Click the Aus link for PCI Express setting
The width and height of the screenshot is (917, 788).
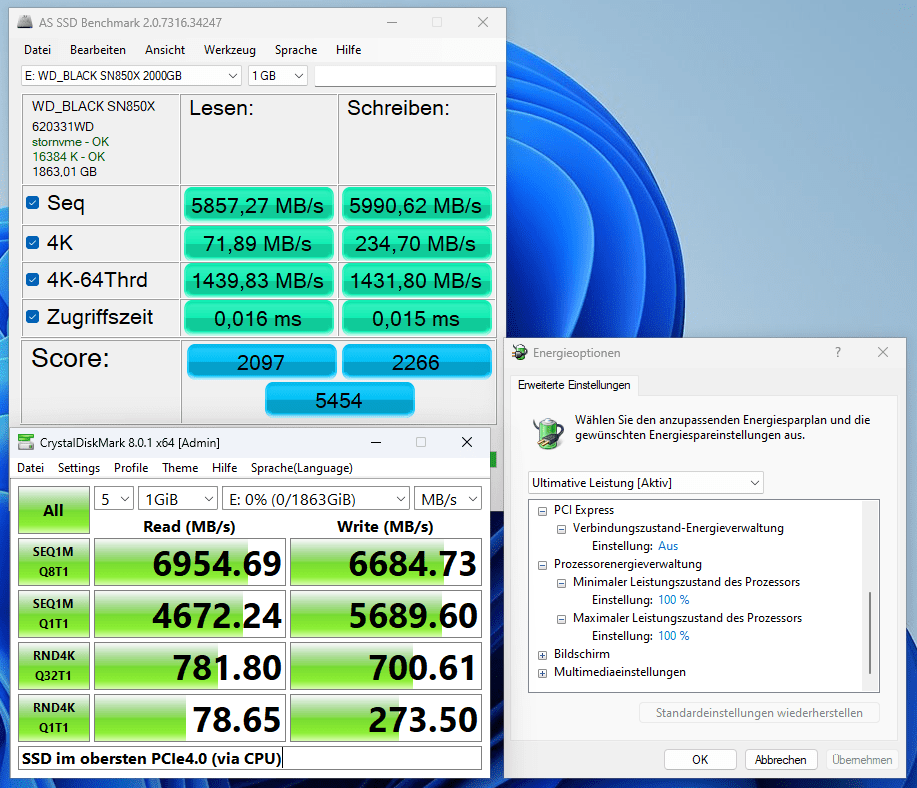coord(668,546)
